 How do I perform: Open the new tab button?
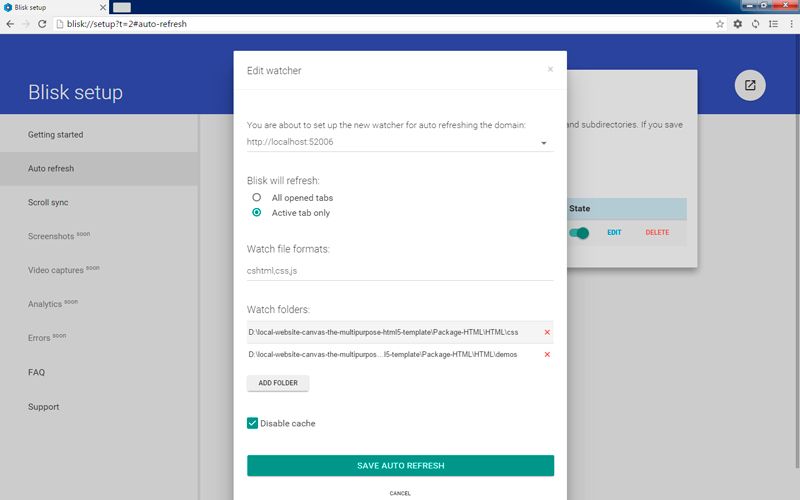click(x=122, y=7)
